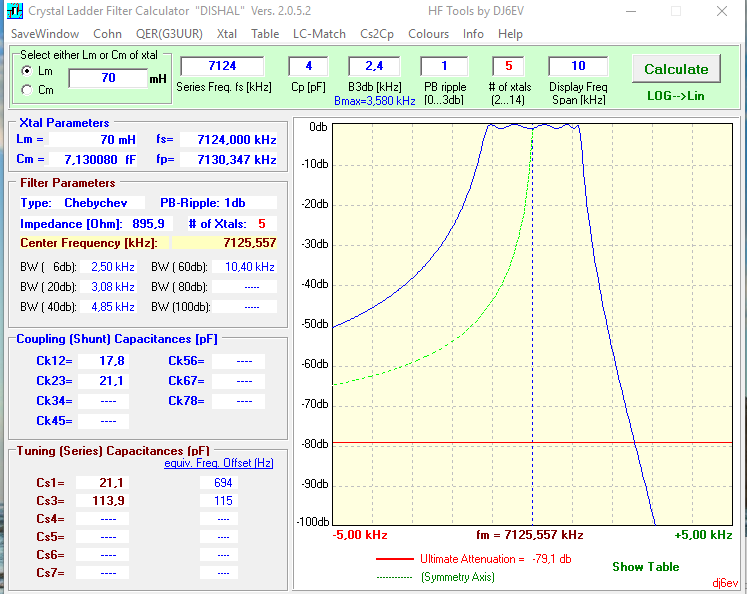Open the QER(G3UUR) menu

[169, 34]
